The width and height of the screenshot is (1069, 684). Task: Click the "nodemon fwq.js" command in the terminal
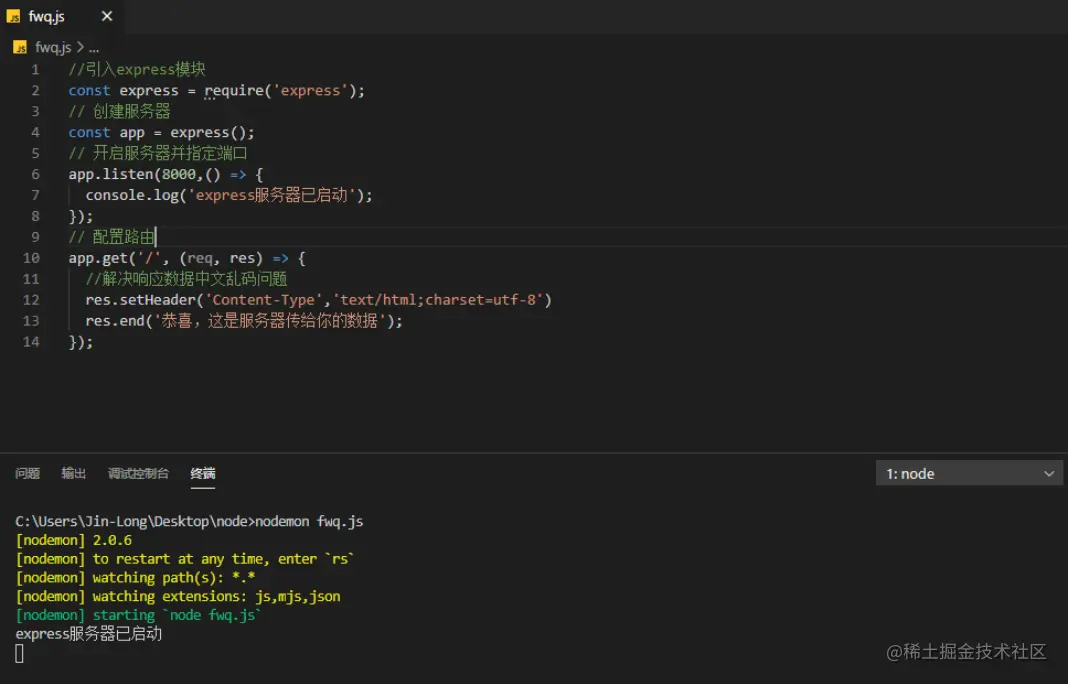(309, 521)
